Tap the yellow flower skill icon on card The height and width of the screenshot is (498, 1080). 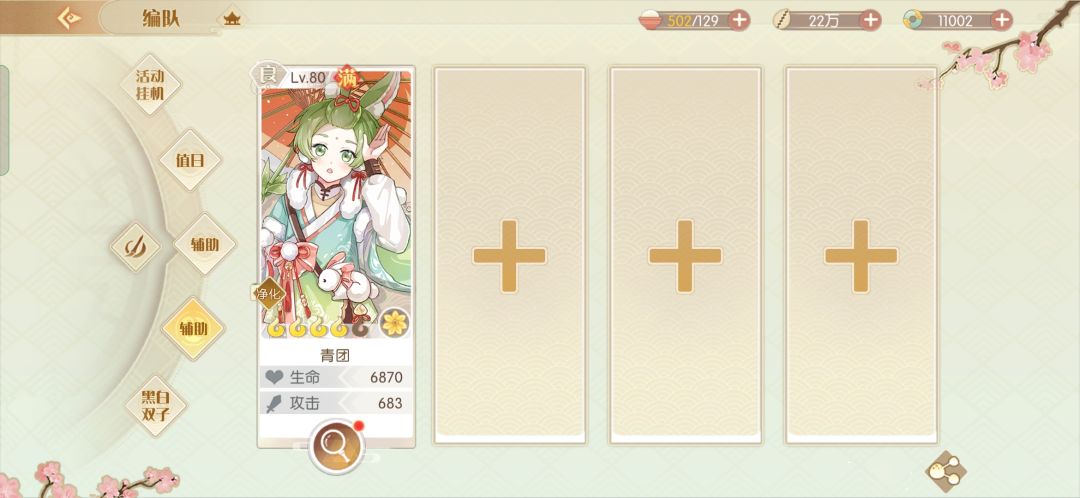pos(395,323)
